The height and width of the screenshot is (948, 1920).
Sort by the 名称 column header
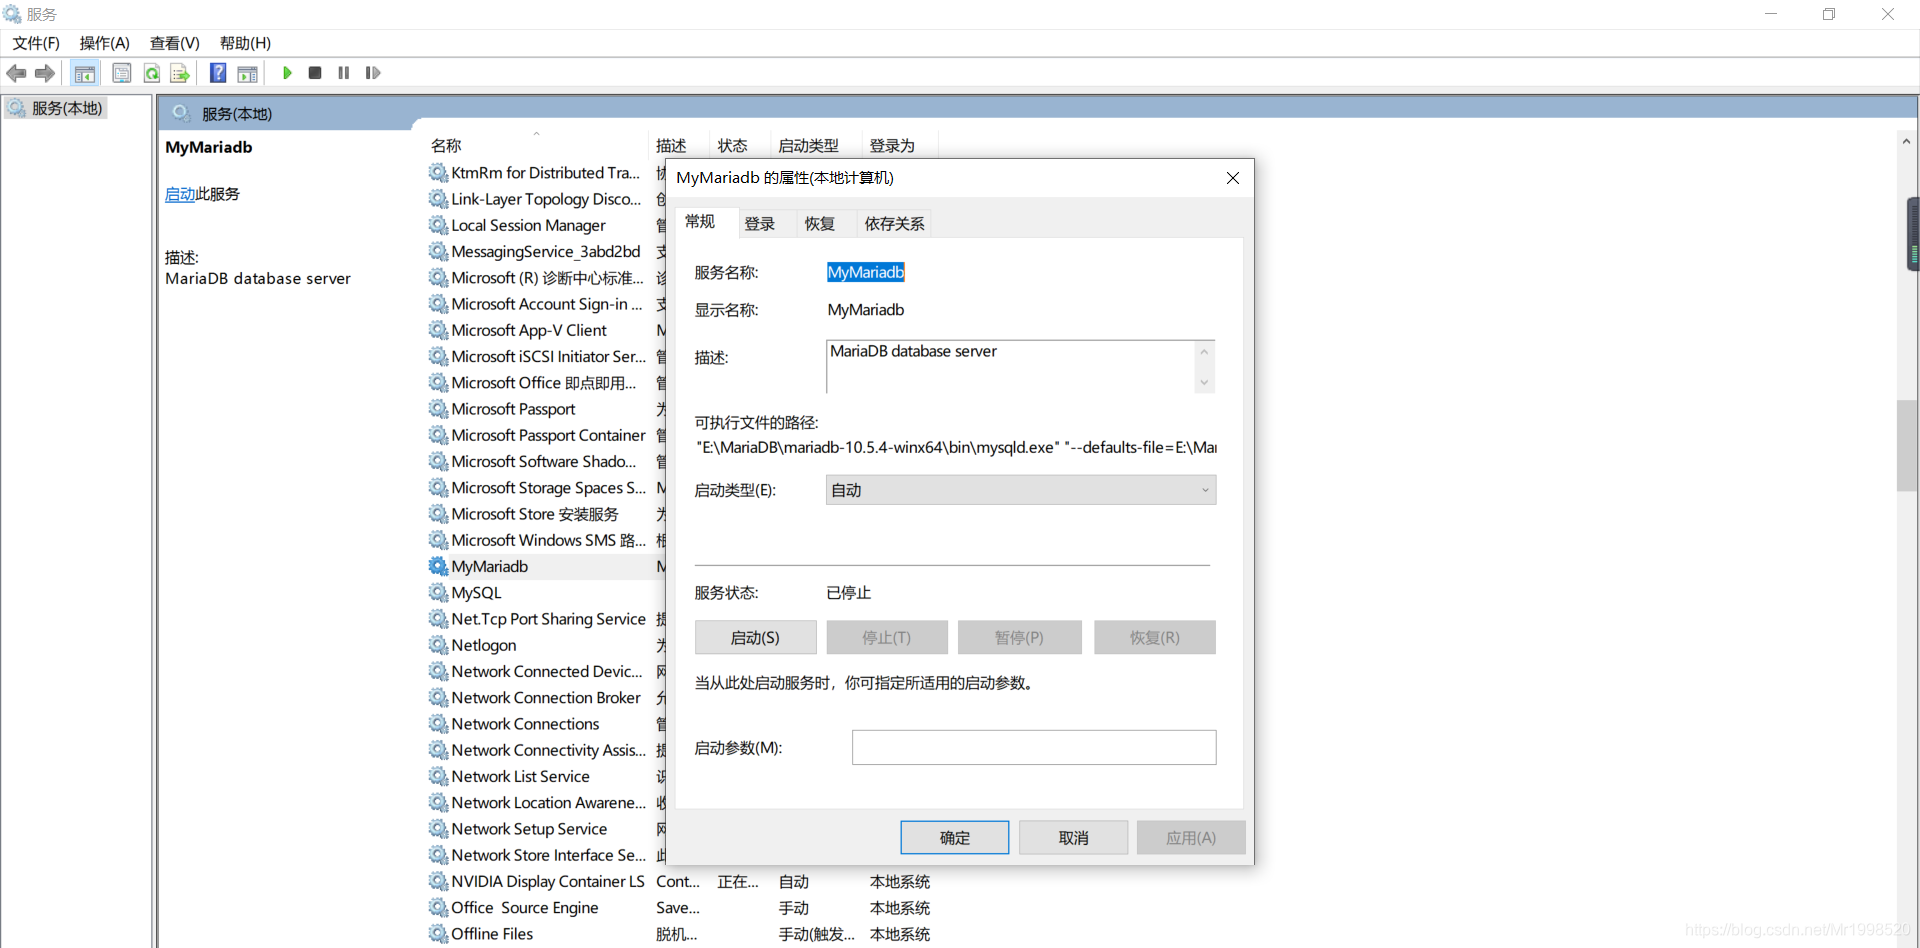[x=537, y=146]
